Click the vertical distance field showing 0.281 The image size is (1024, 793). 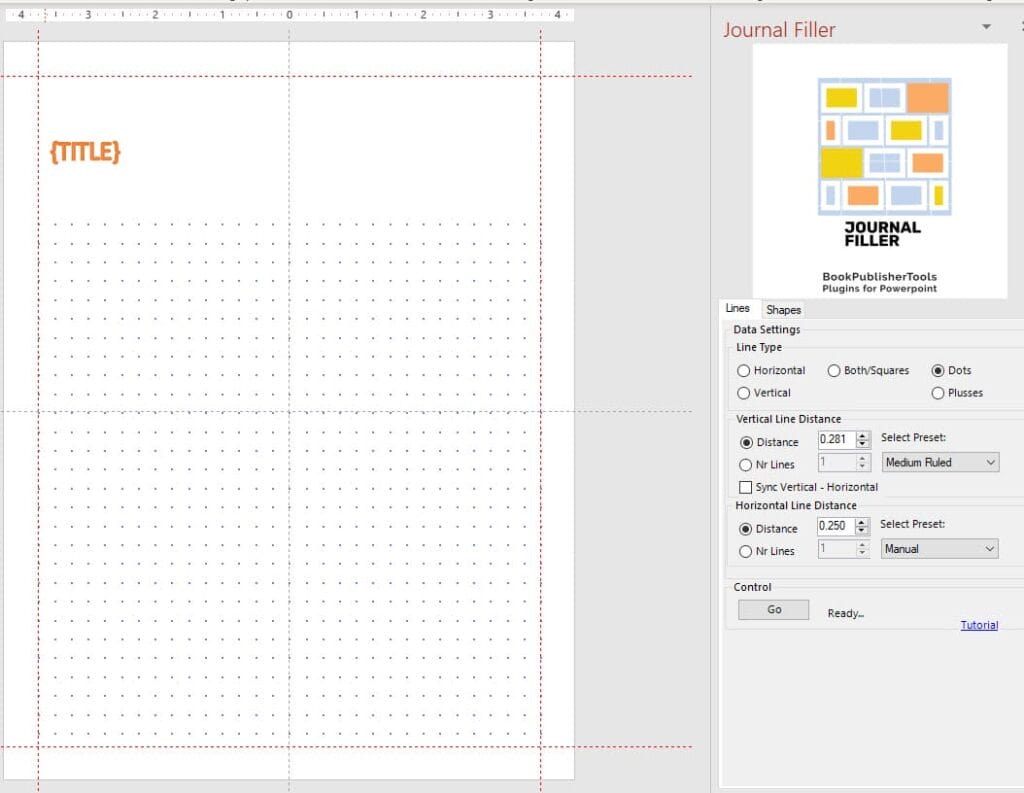pos(835,439)
